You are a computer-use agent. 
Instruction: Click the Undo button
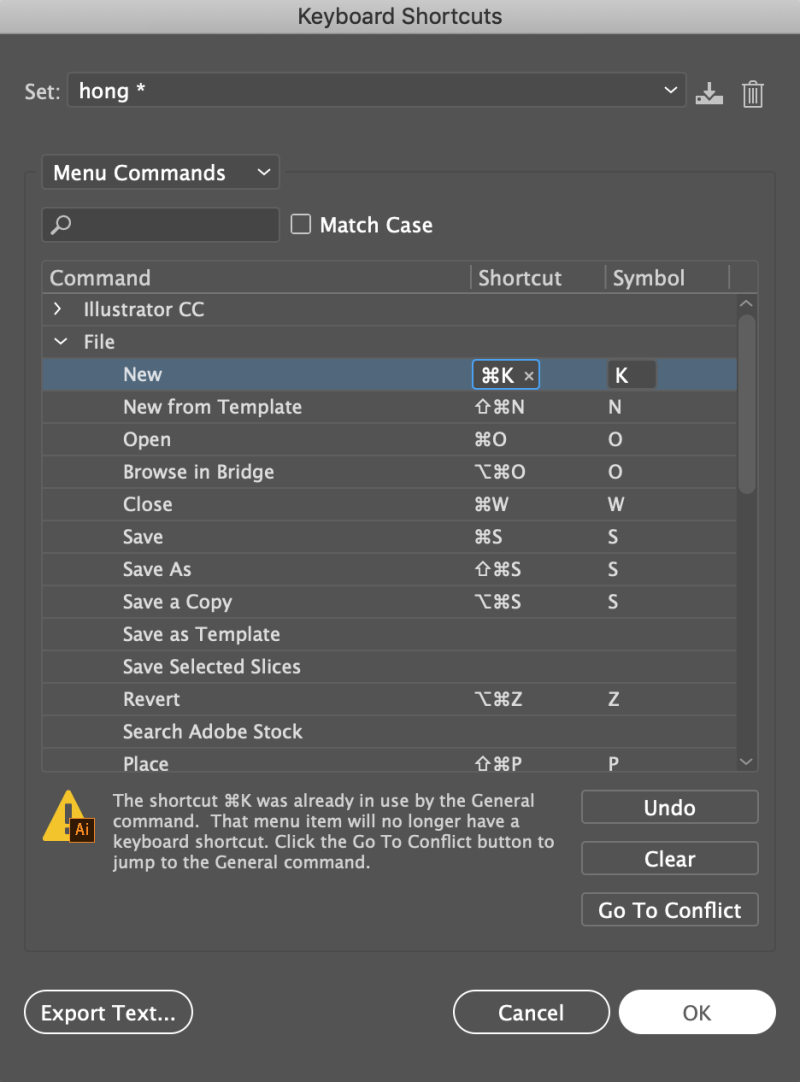click(x=669, y=807)
